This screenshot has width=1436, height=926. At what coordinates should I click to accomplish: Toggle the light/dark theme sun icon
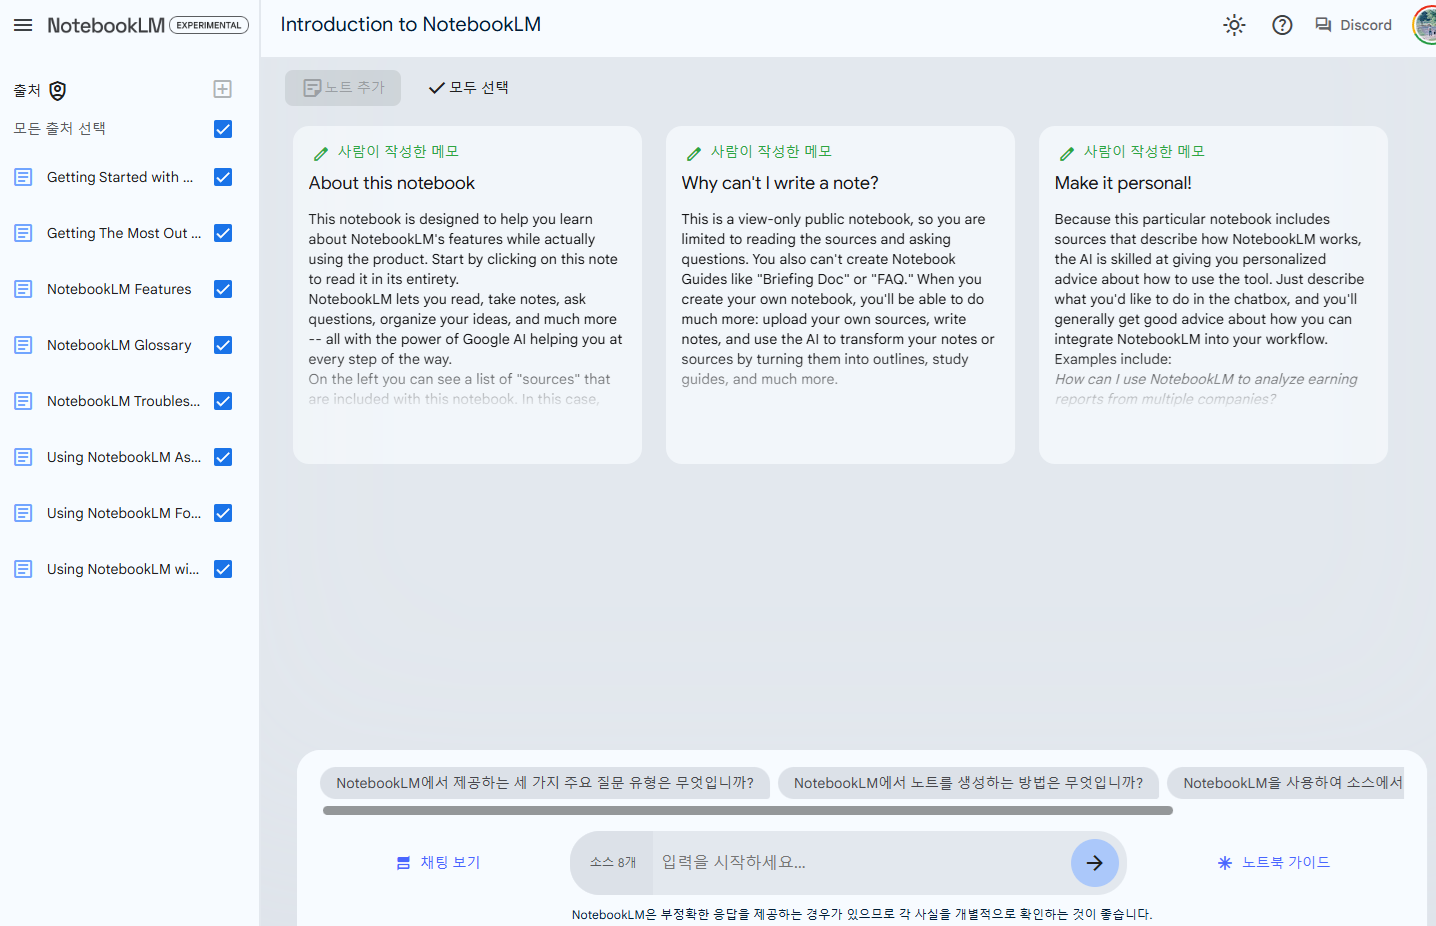pos(1234,25)
